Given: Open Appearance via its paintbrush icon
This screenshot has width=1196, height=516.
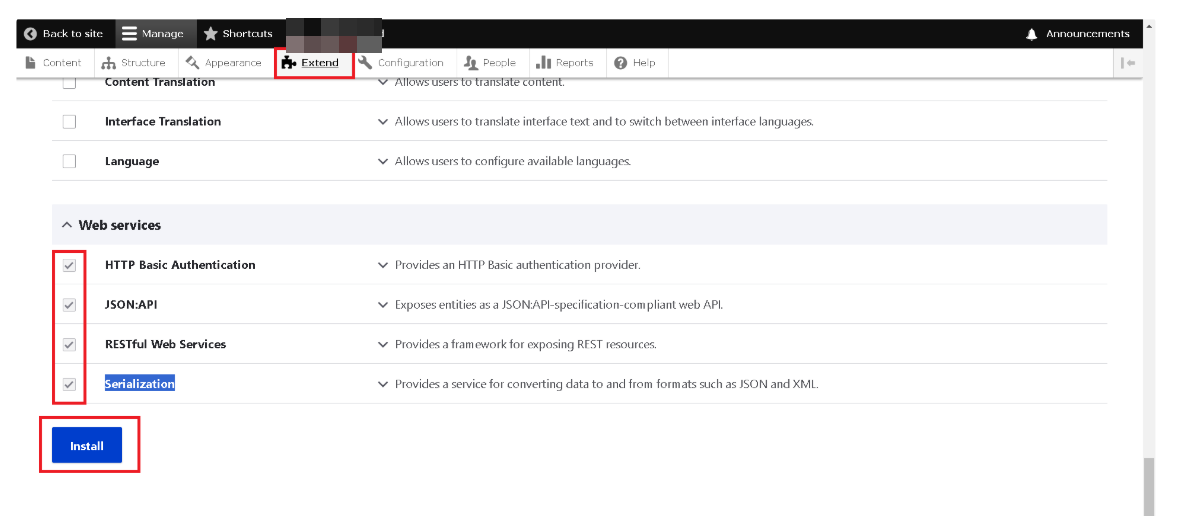Looking at the screenshot, I should pyautogui.click(x=193, y=63).
